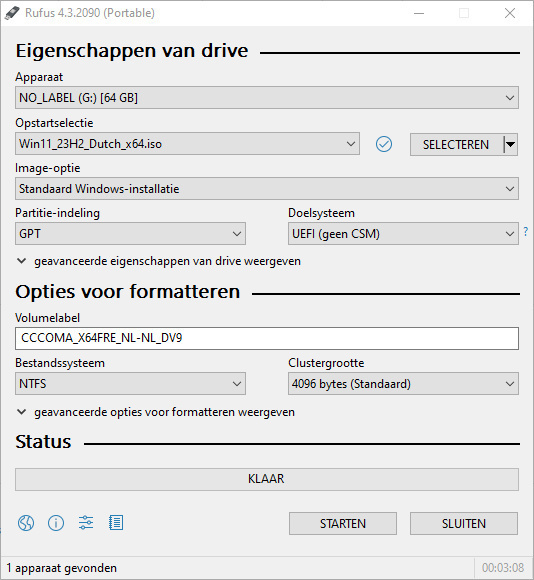534x580 pixels.
Task: Open the Apparaat device dropdown
Action: click(267, 98)
